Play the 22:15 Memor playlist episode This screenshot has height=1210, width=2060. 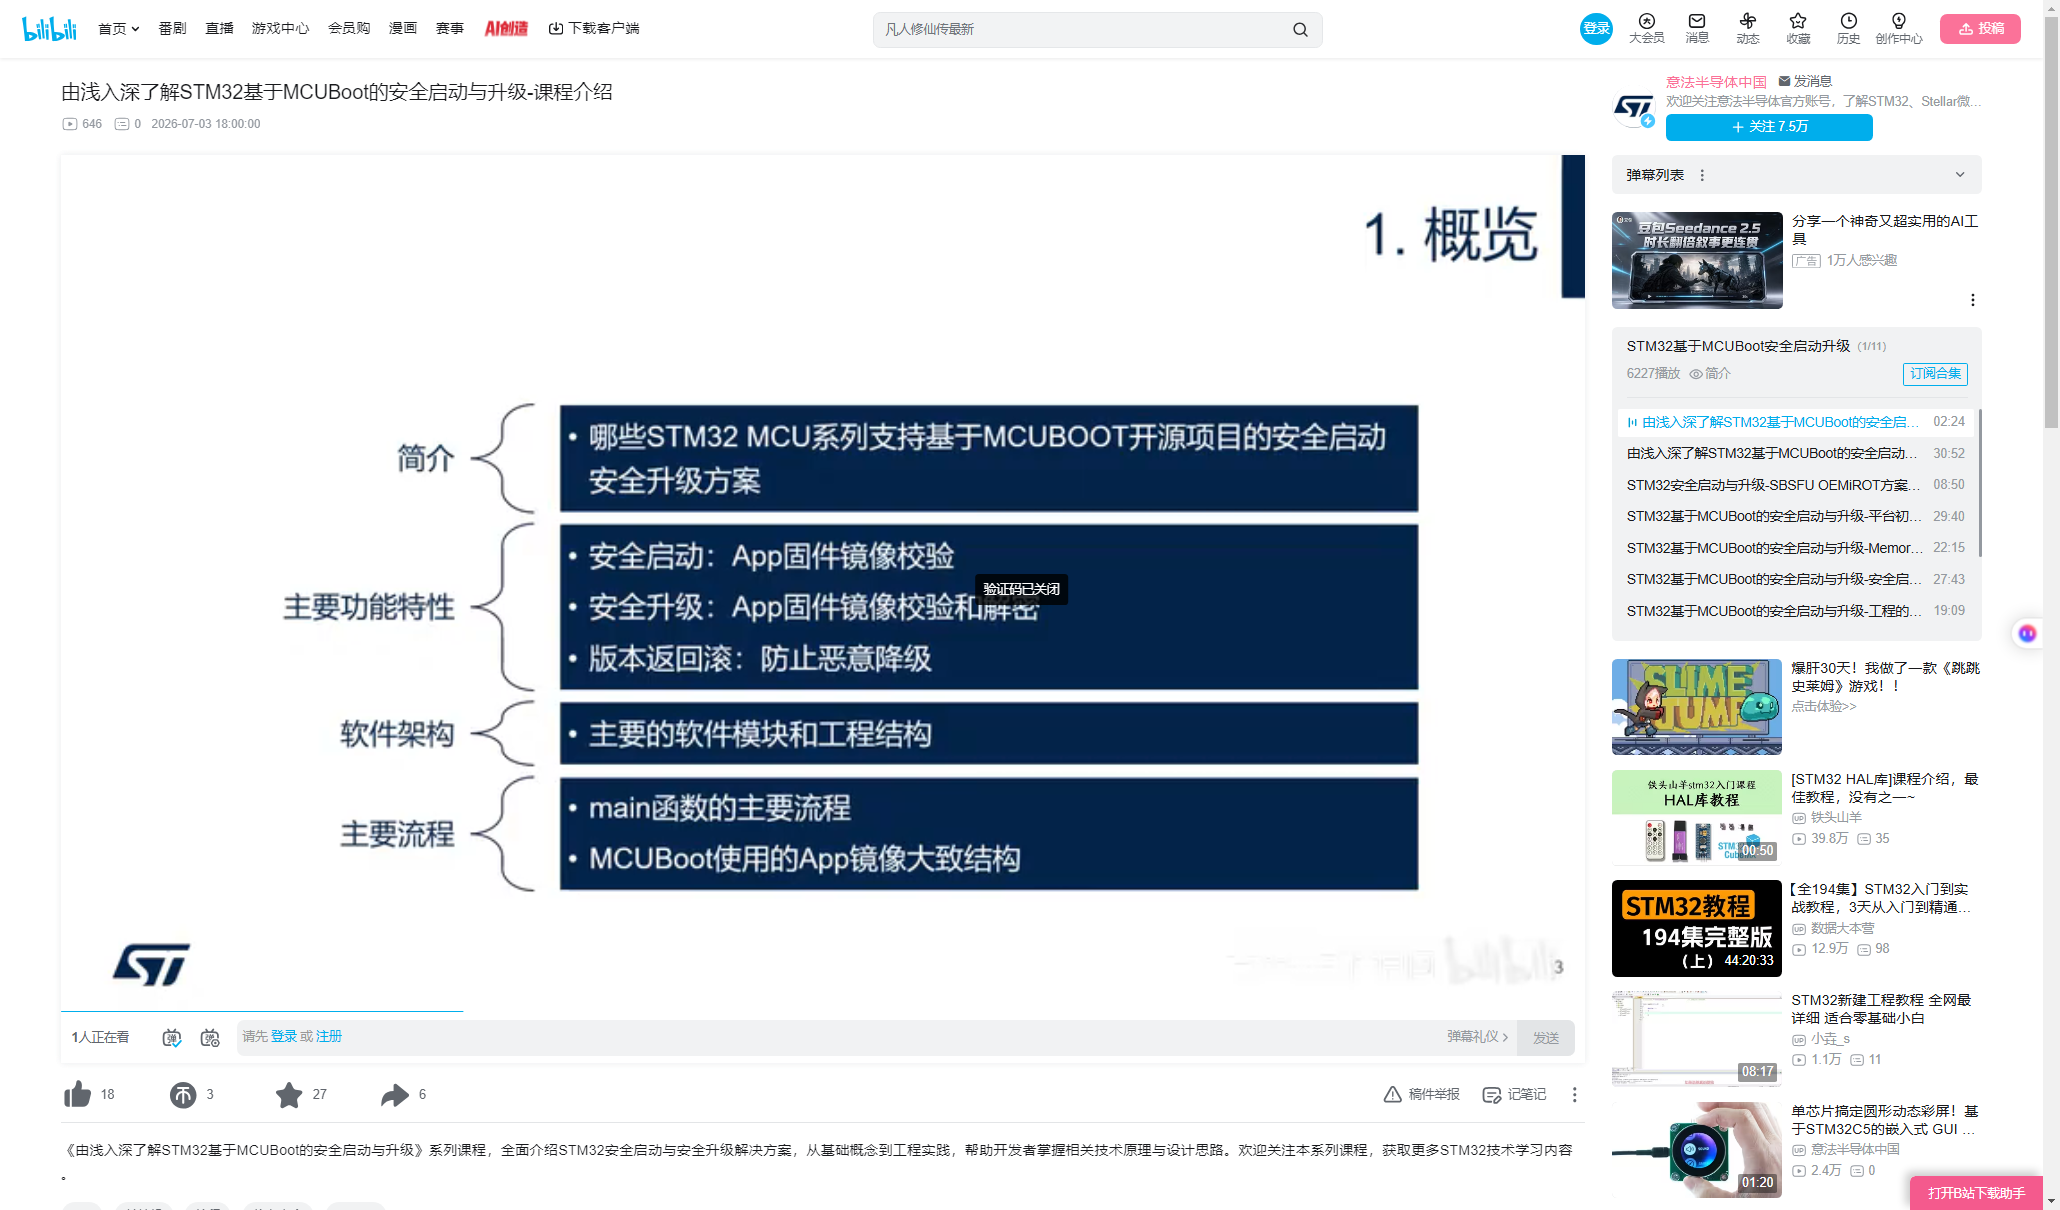tap(1796, 548)
